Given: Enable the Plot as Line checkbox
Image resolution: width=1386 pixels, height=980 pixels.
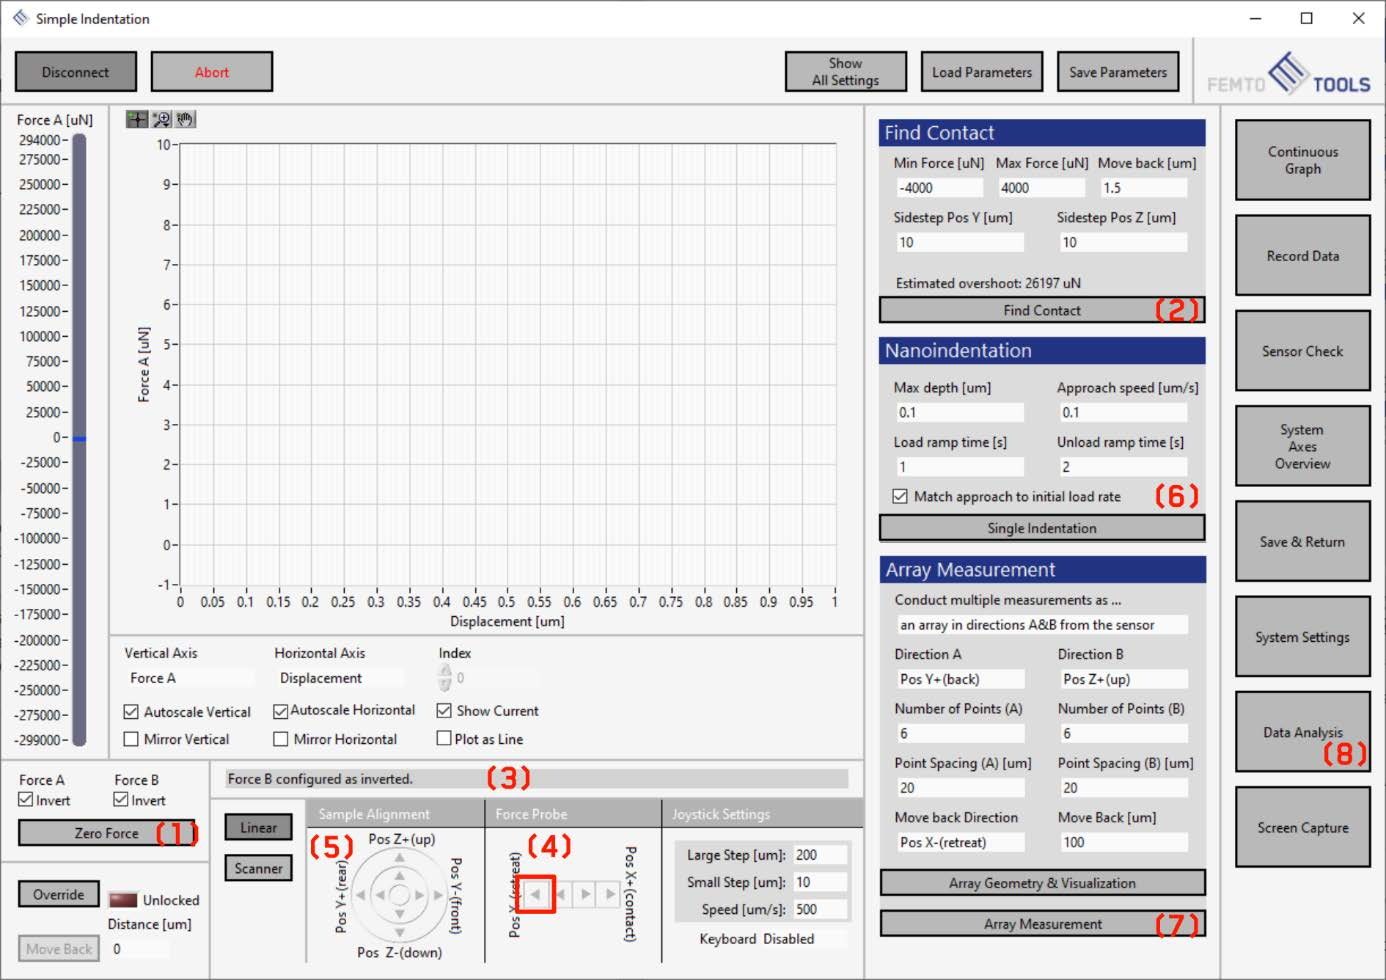Looking at the screenshot, I should click(x=444, y=739).
